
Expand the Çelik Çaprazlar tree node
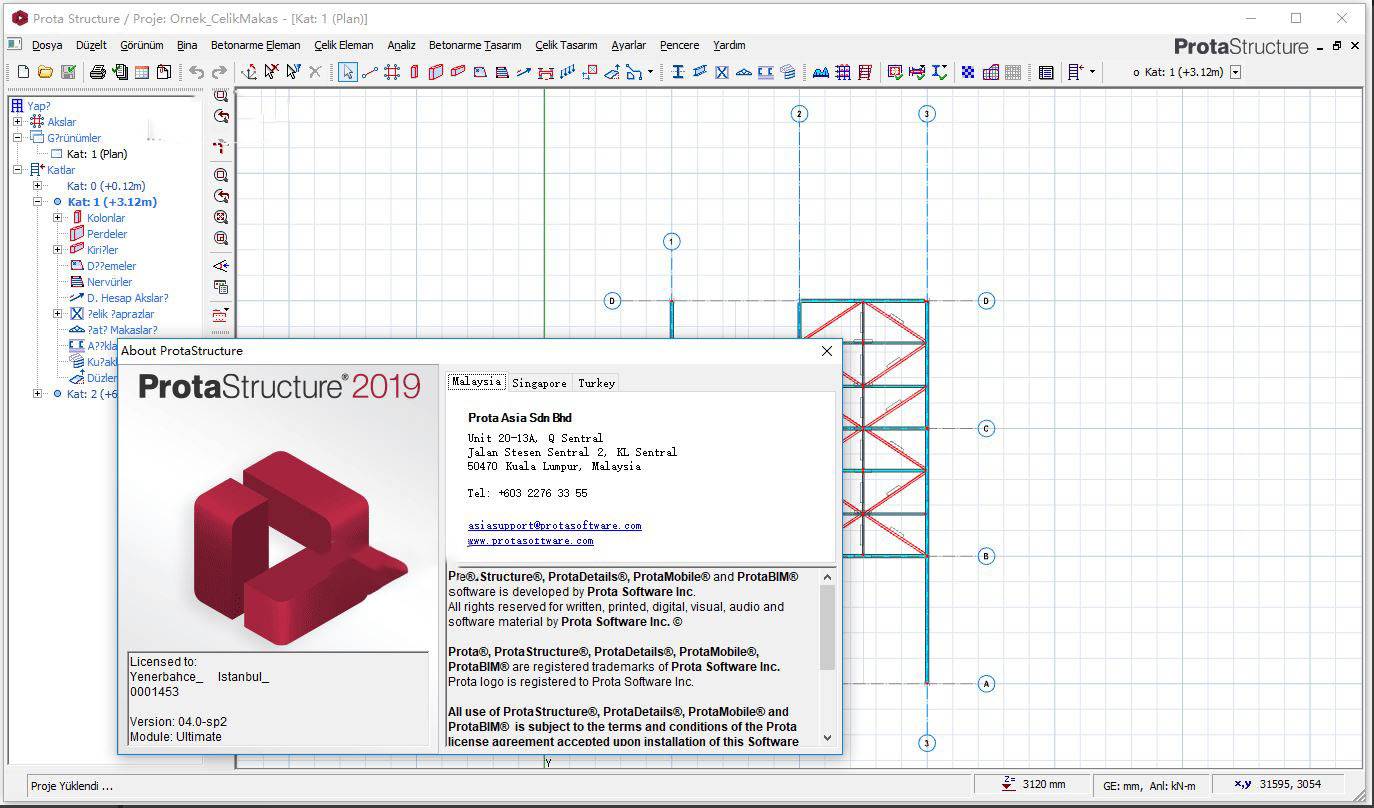click(57, 314)
